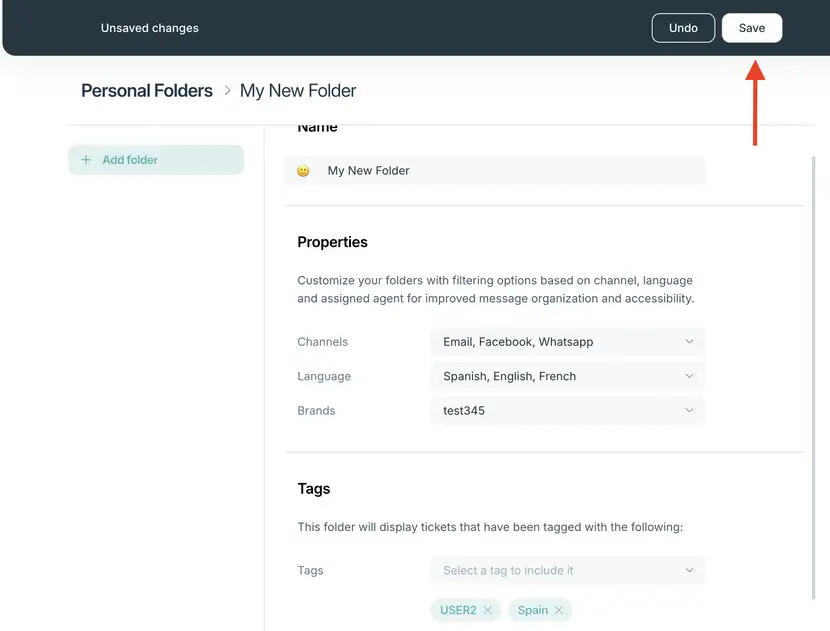Screen dimensions: 830x631
Task: Remove the Spain tag with its X
Action: click(x=558, y=610)
